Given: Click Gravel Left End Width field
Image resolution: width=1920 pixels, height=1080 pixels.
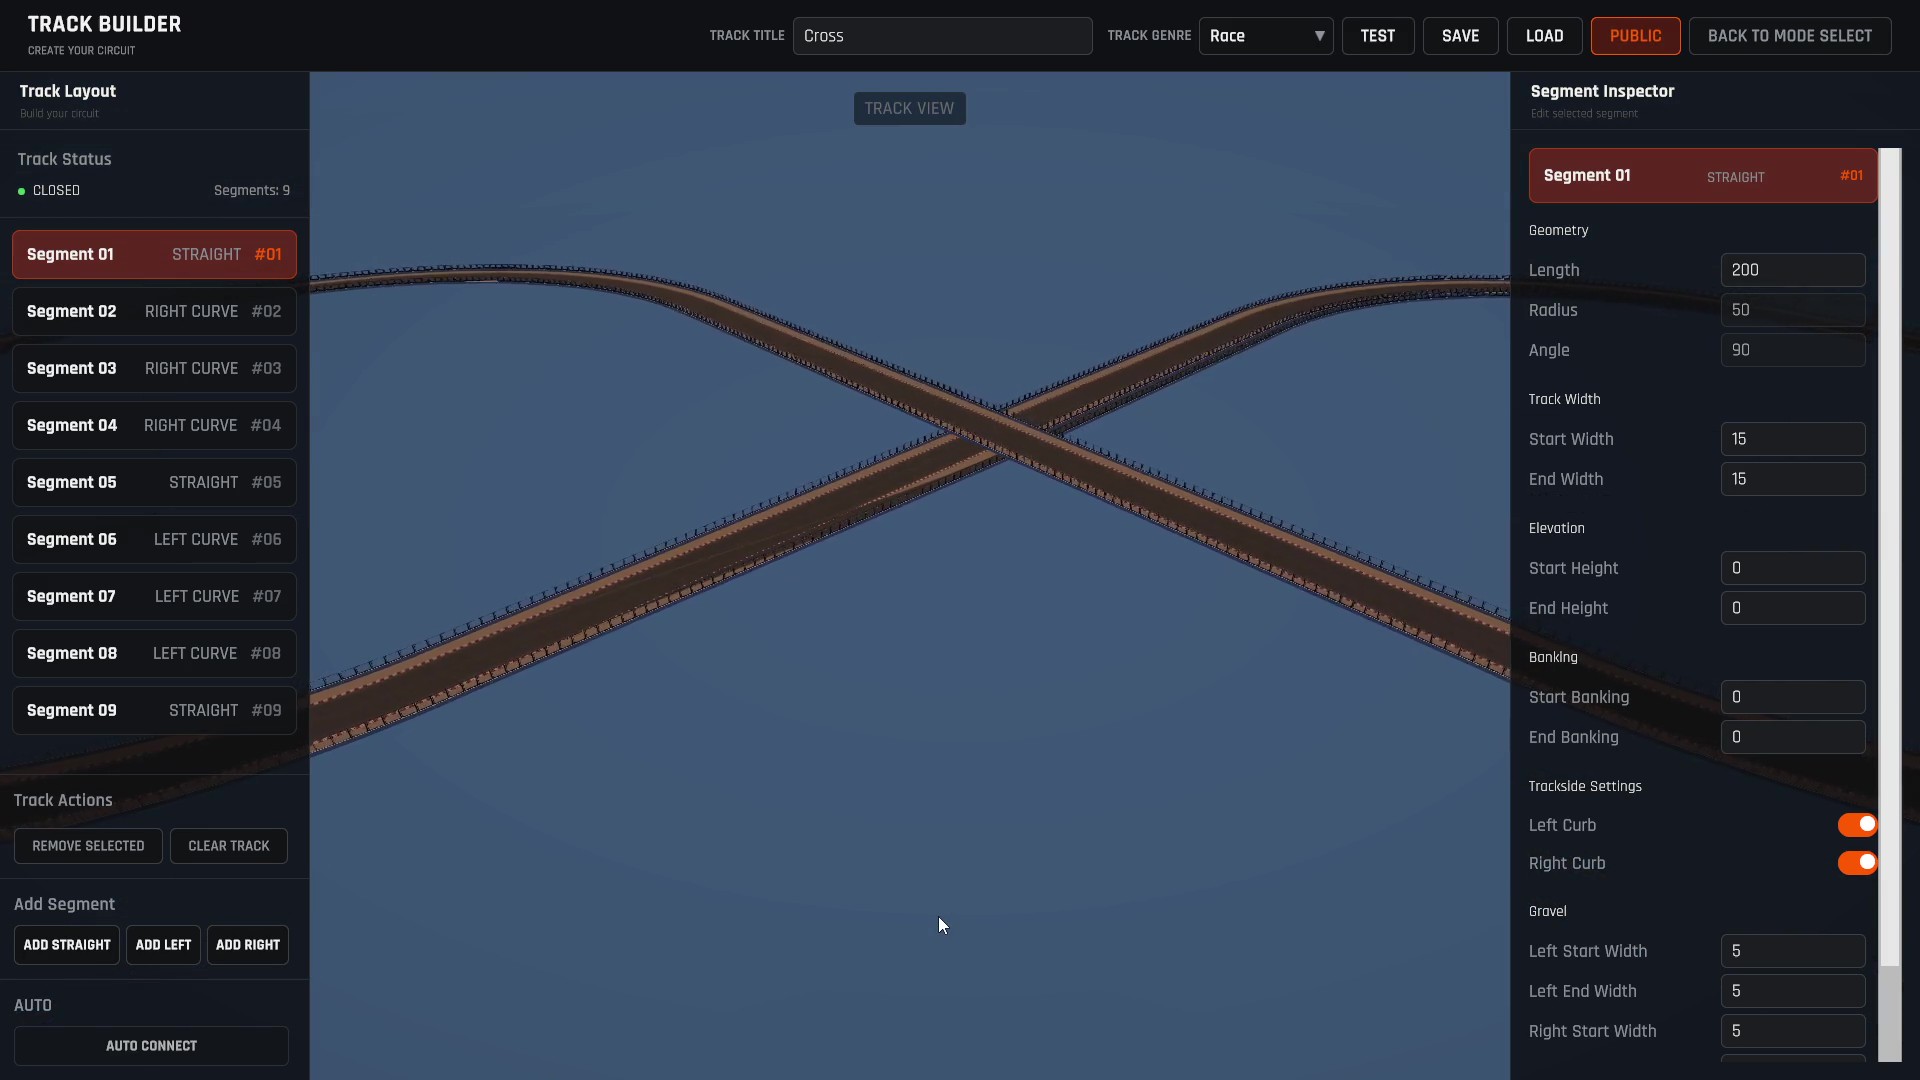Looking at the screenshot, I should coord(1793,991).
